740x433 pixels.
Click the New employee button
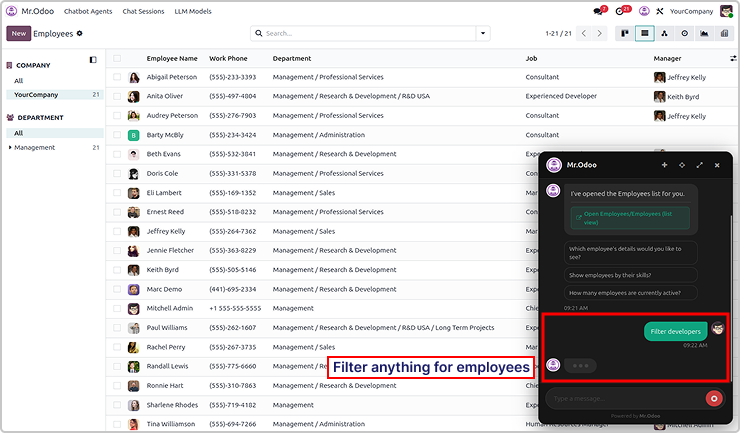(x=18, y=33)
